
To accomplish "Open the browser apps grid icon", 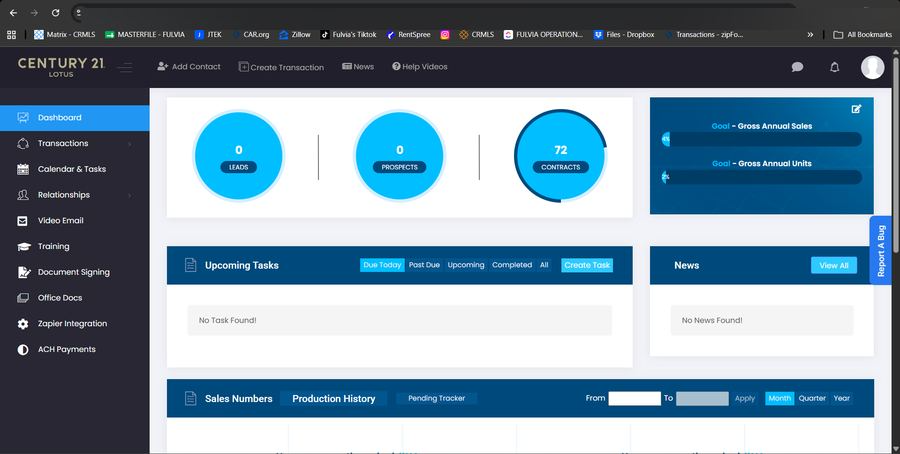I will pyautogui.click(x=11, y=35).
